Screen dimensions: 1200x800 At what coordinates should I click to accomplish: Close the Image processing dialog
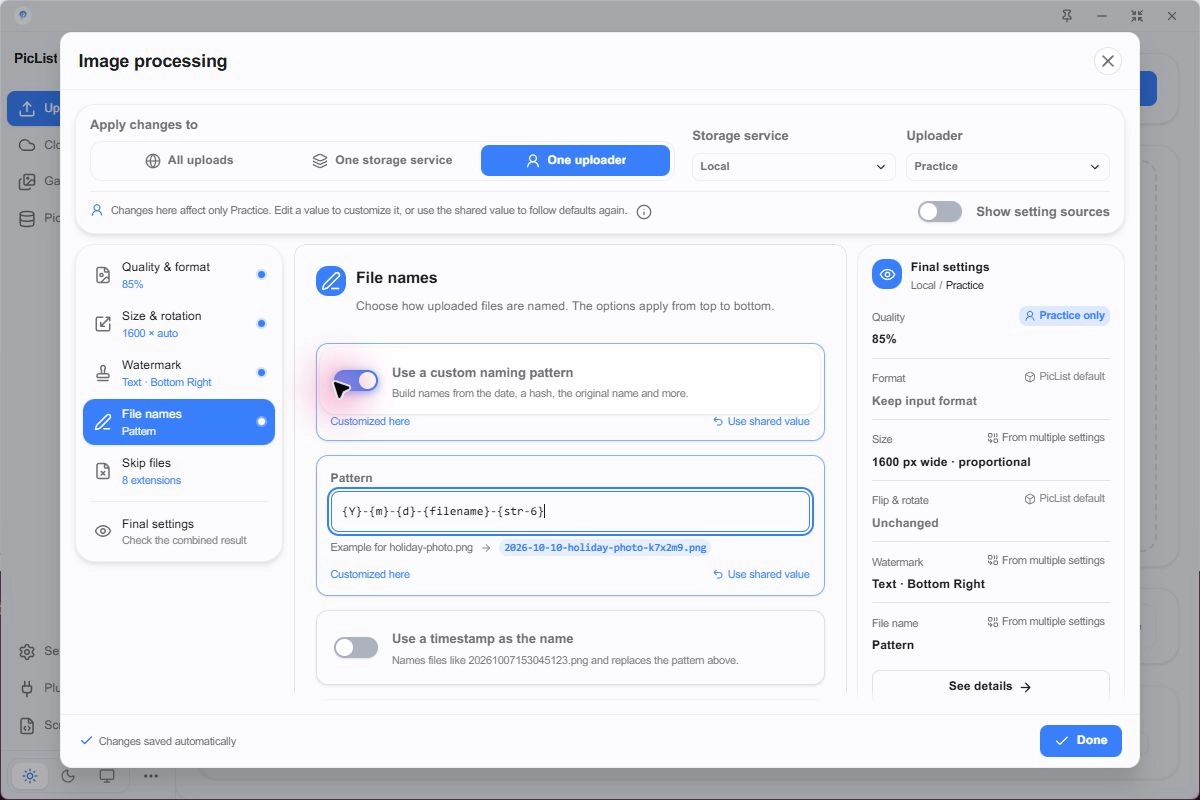[x=1107, y=61]
